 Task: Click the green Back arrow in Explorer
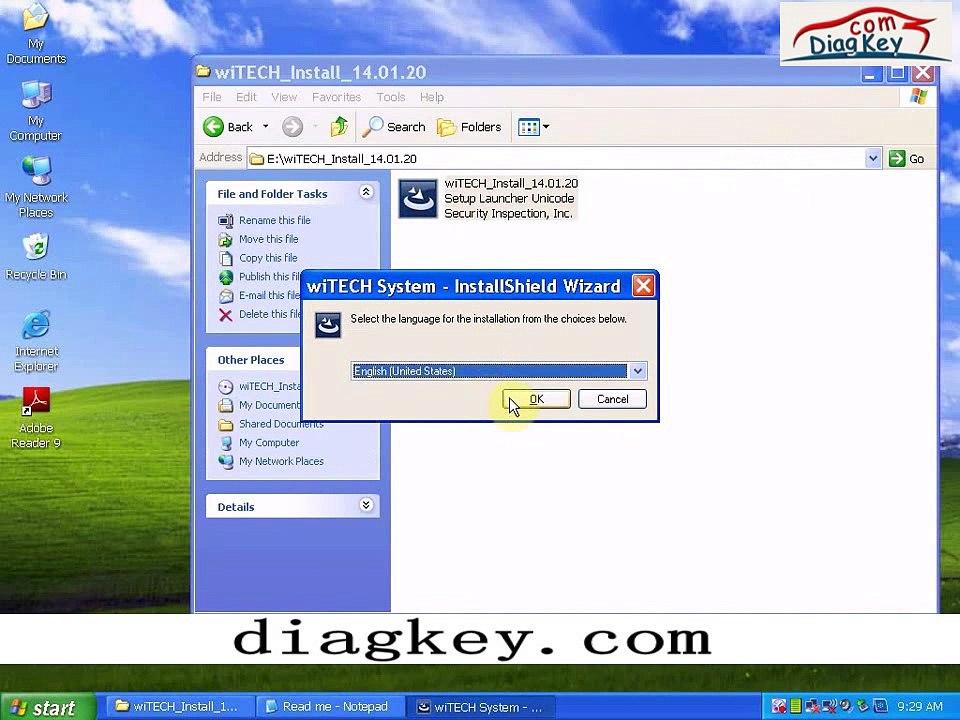click(x=214, y=127)
